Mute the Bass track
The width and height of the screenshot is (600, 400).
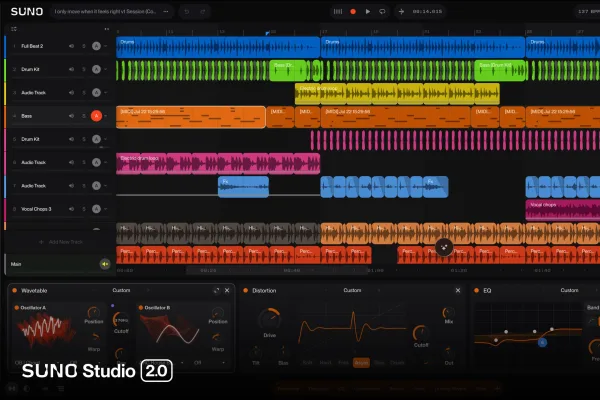coord(71,116)
